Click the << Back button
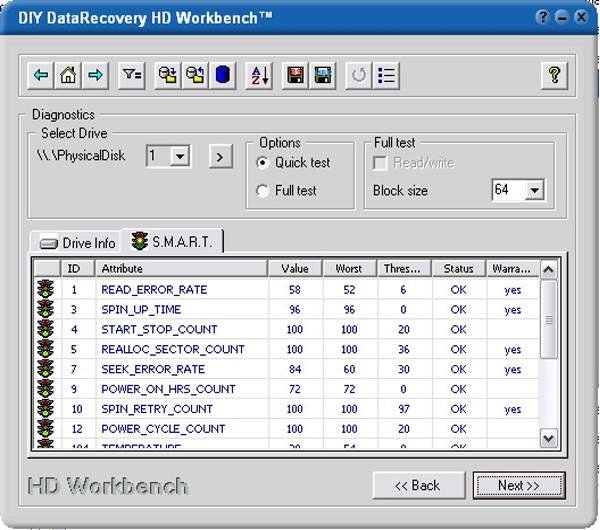Screen dimensions: 600x530 pyautogui.click(x=419, y=485)
